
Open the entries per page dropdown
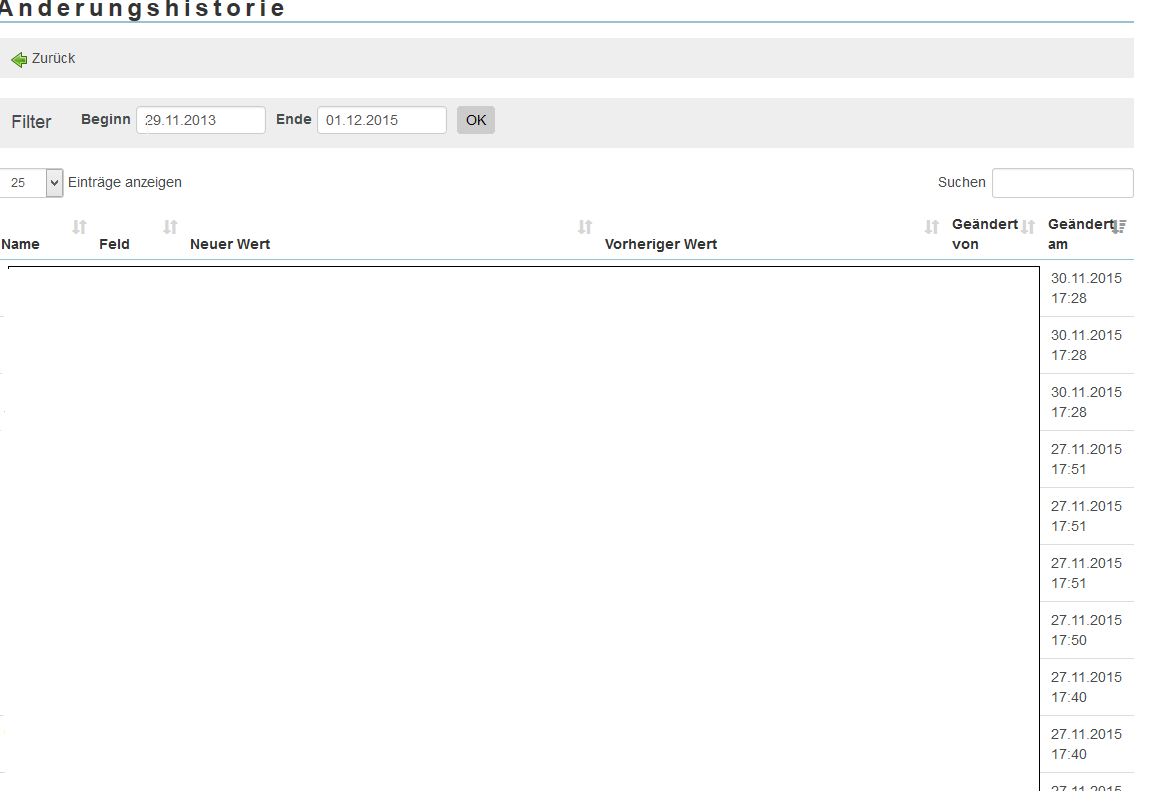(x=31, y=183)
